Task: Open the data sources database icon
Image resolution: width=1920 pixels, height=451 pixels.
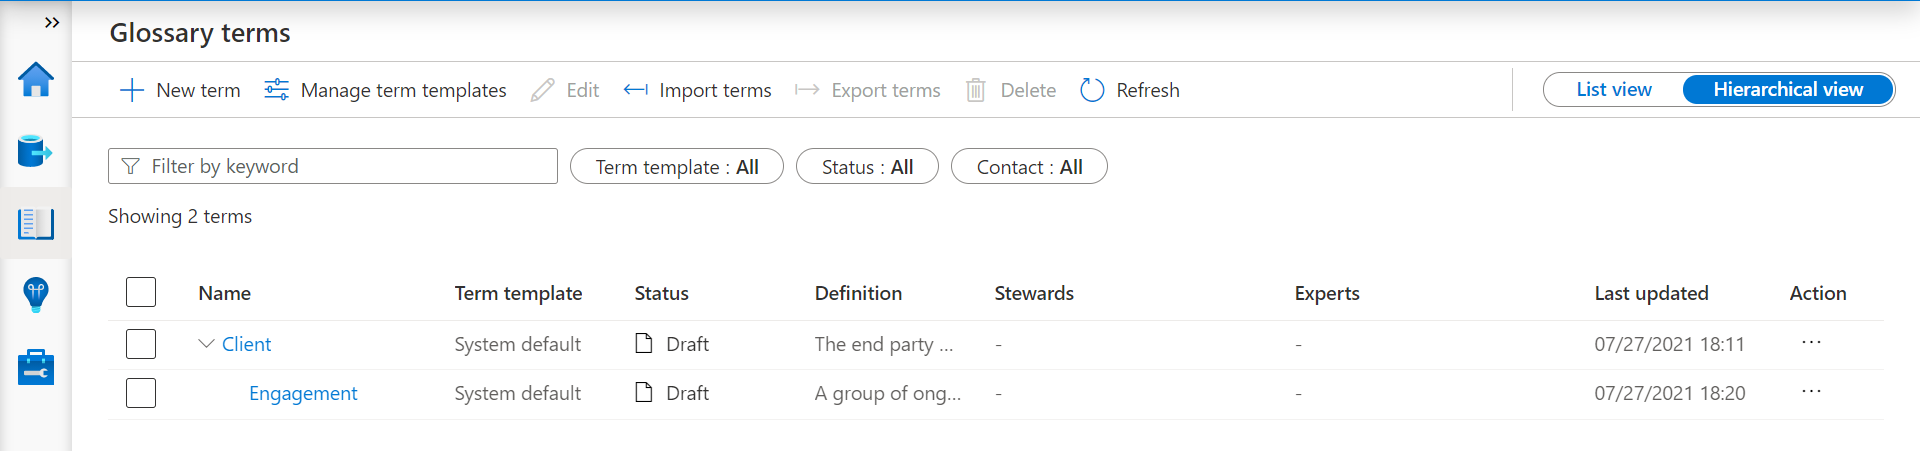Action: click(x=35, y=152)
